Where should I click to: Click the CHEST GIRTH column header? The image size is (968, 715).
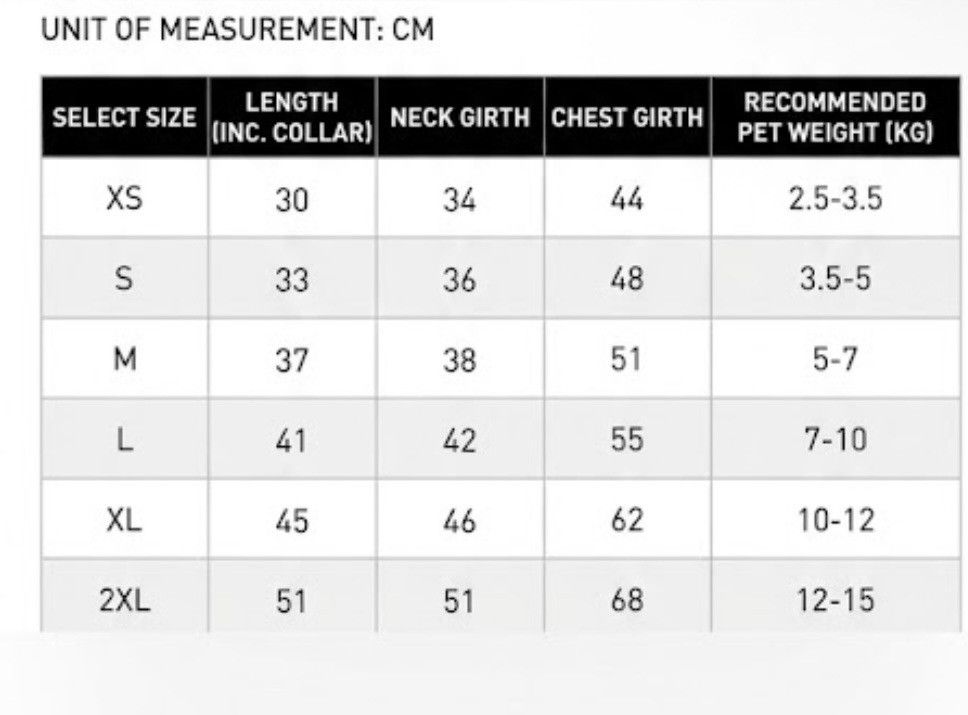627,117
